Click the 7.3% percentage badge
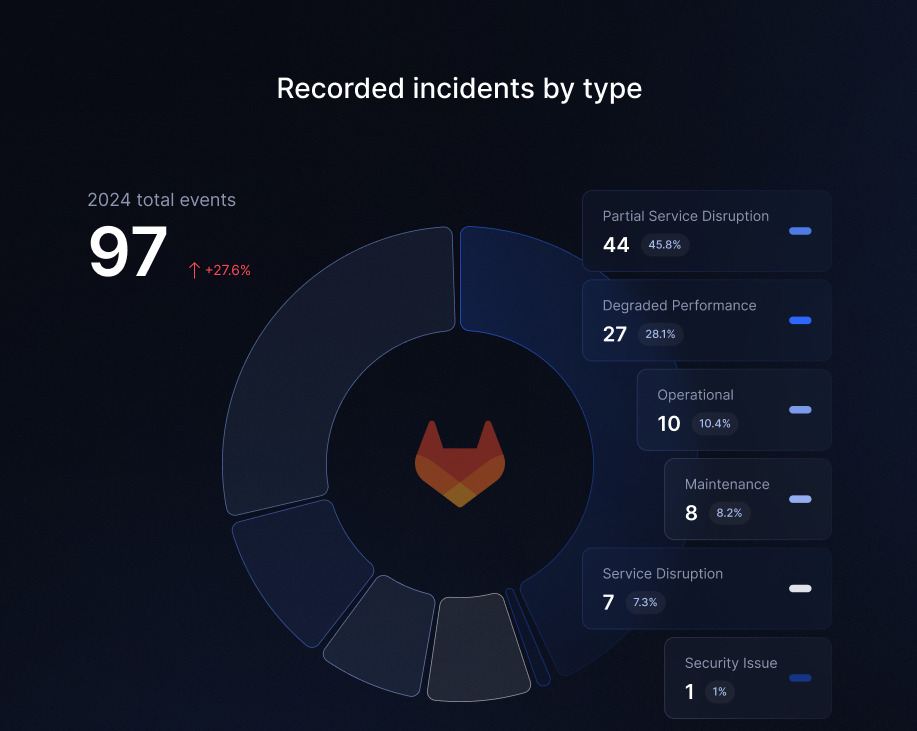The height and width of the screenshot is (731, 917). coord(645,602)
